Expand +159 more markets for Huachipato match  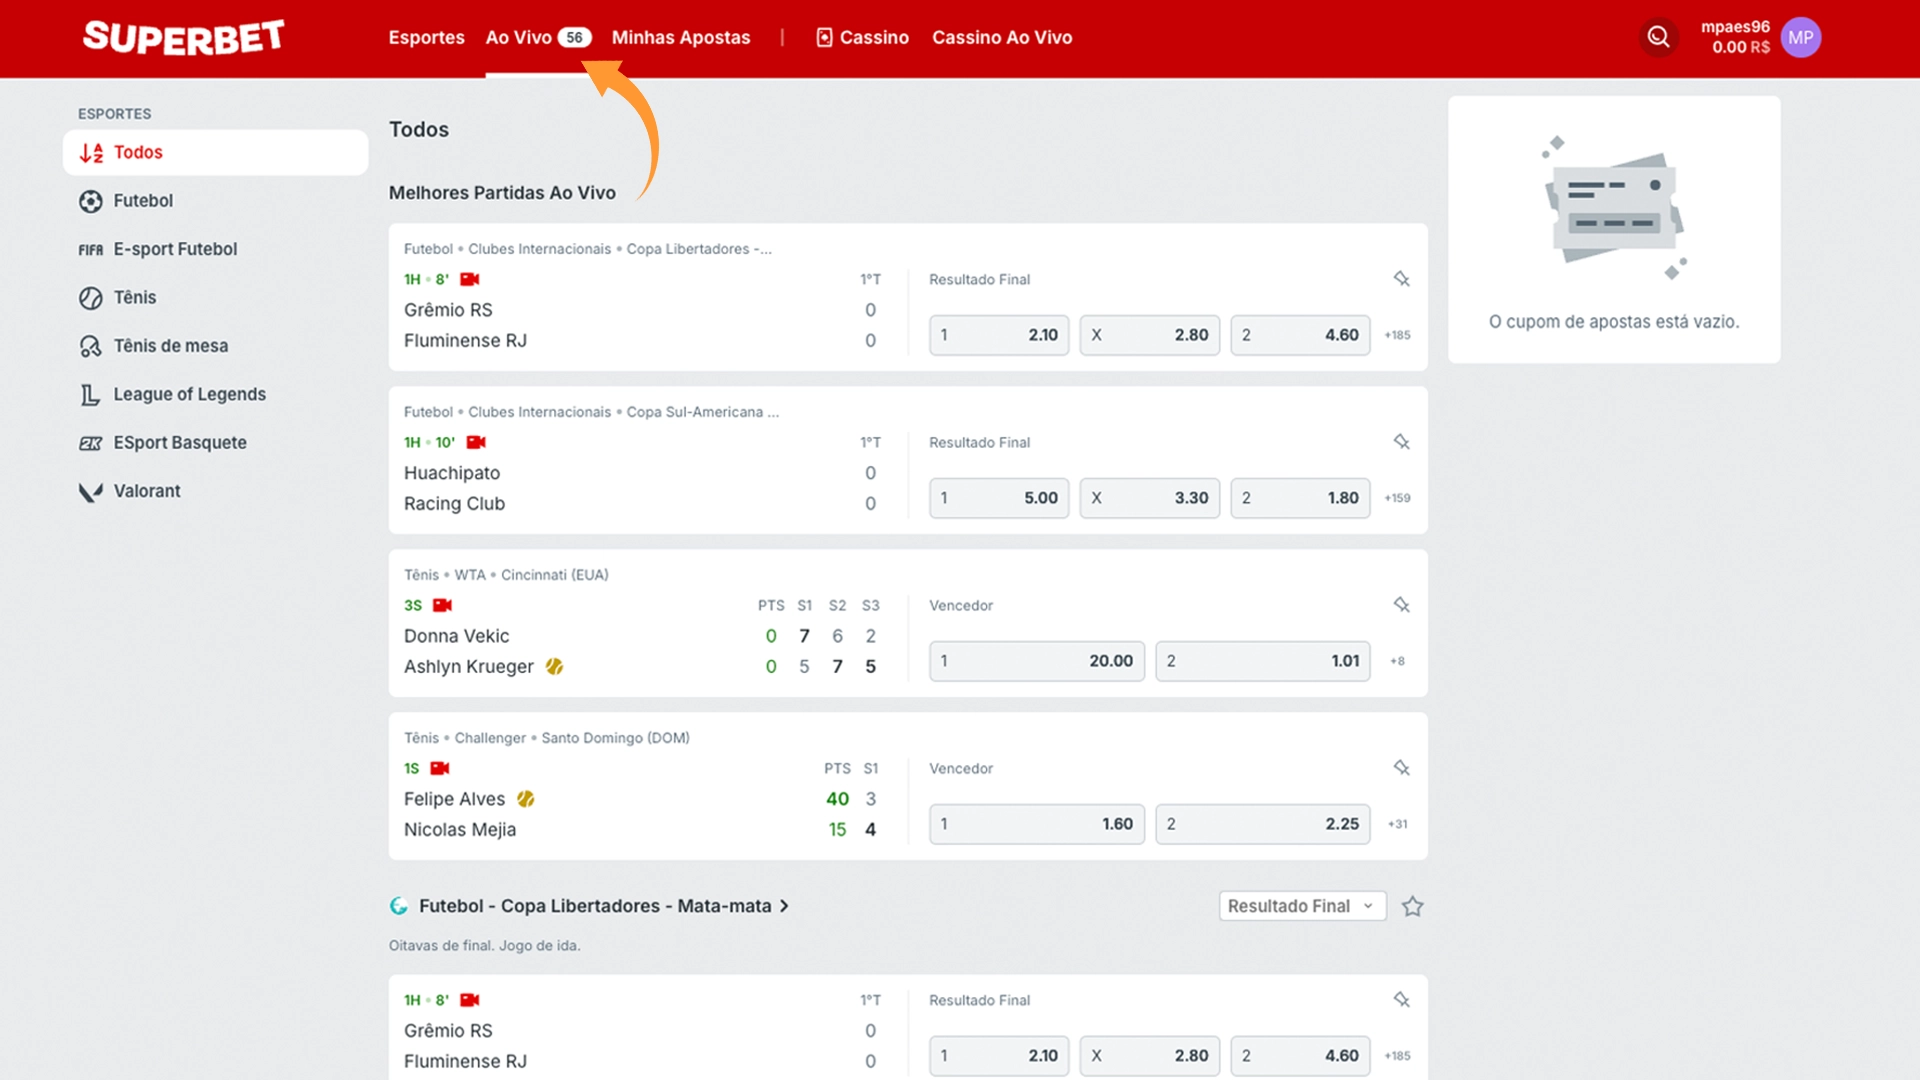tap(1397, 498)
